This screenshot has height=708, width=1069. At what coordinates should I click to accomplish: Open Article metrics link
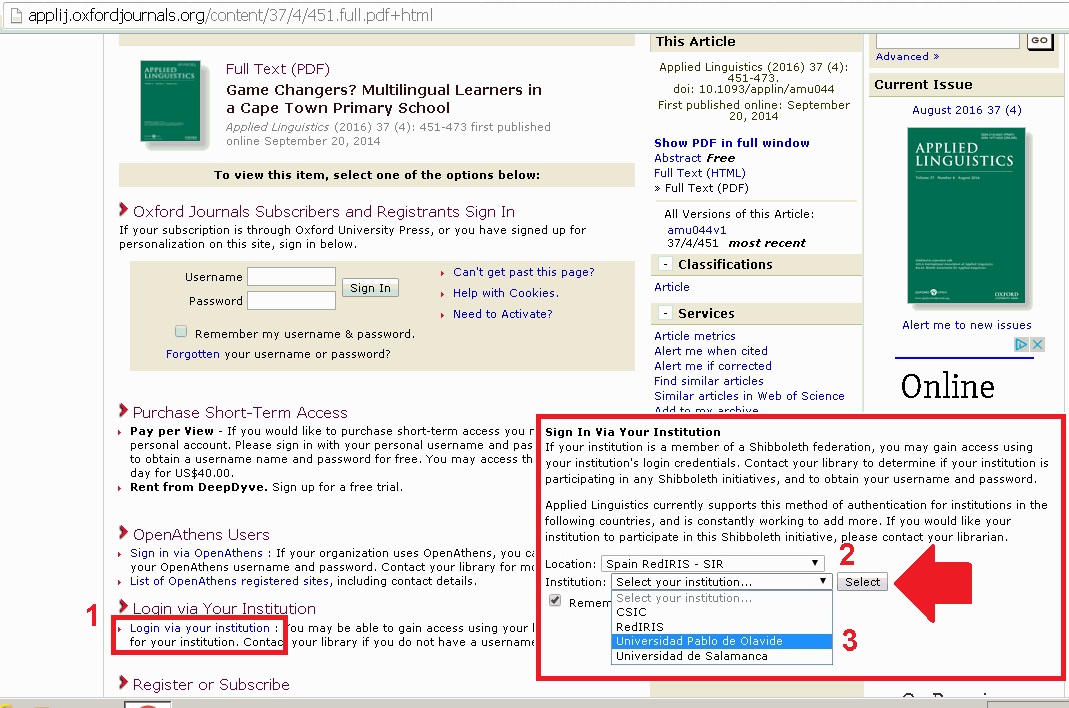coord(695,336)
